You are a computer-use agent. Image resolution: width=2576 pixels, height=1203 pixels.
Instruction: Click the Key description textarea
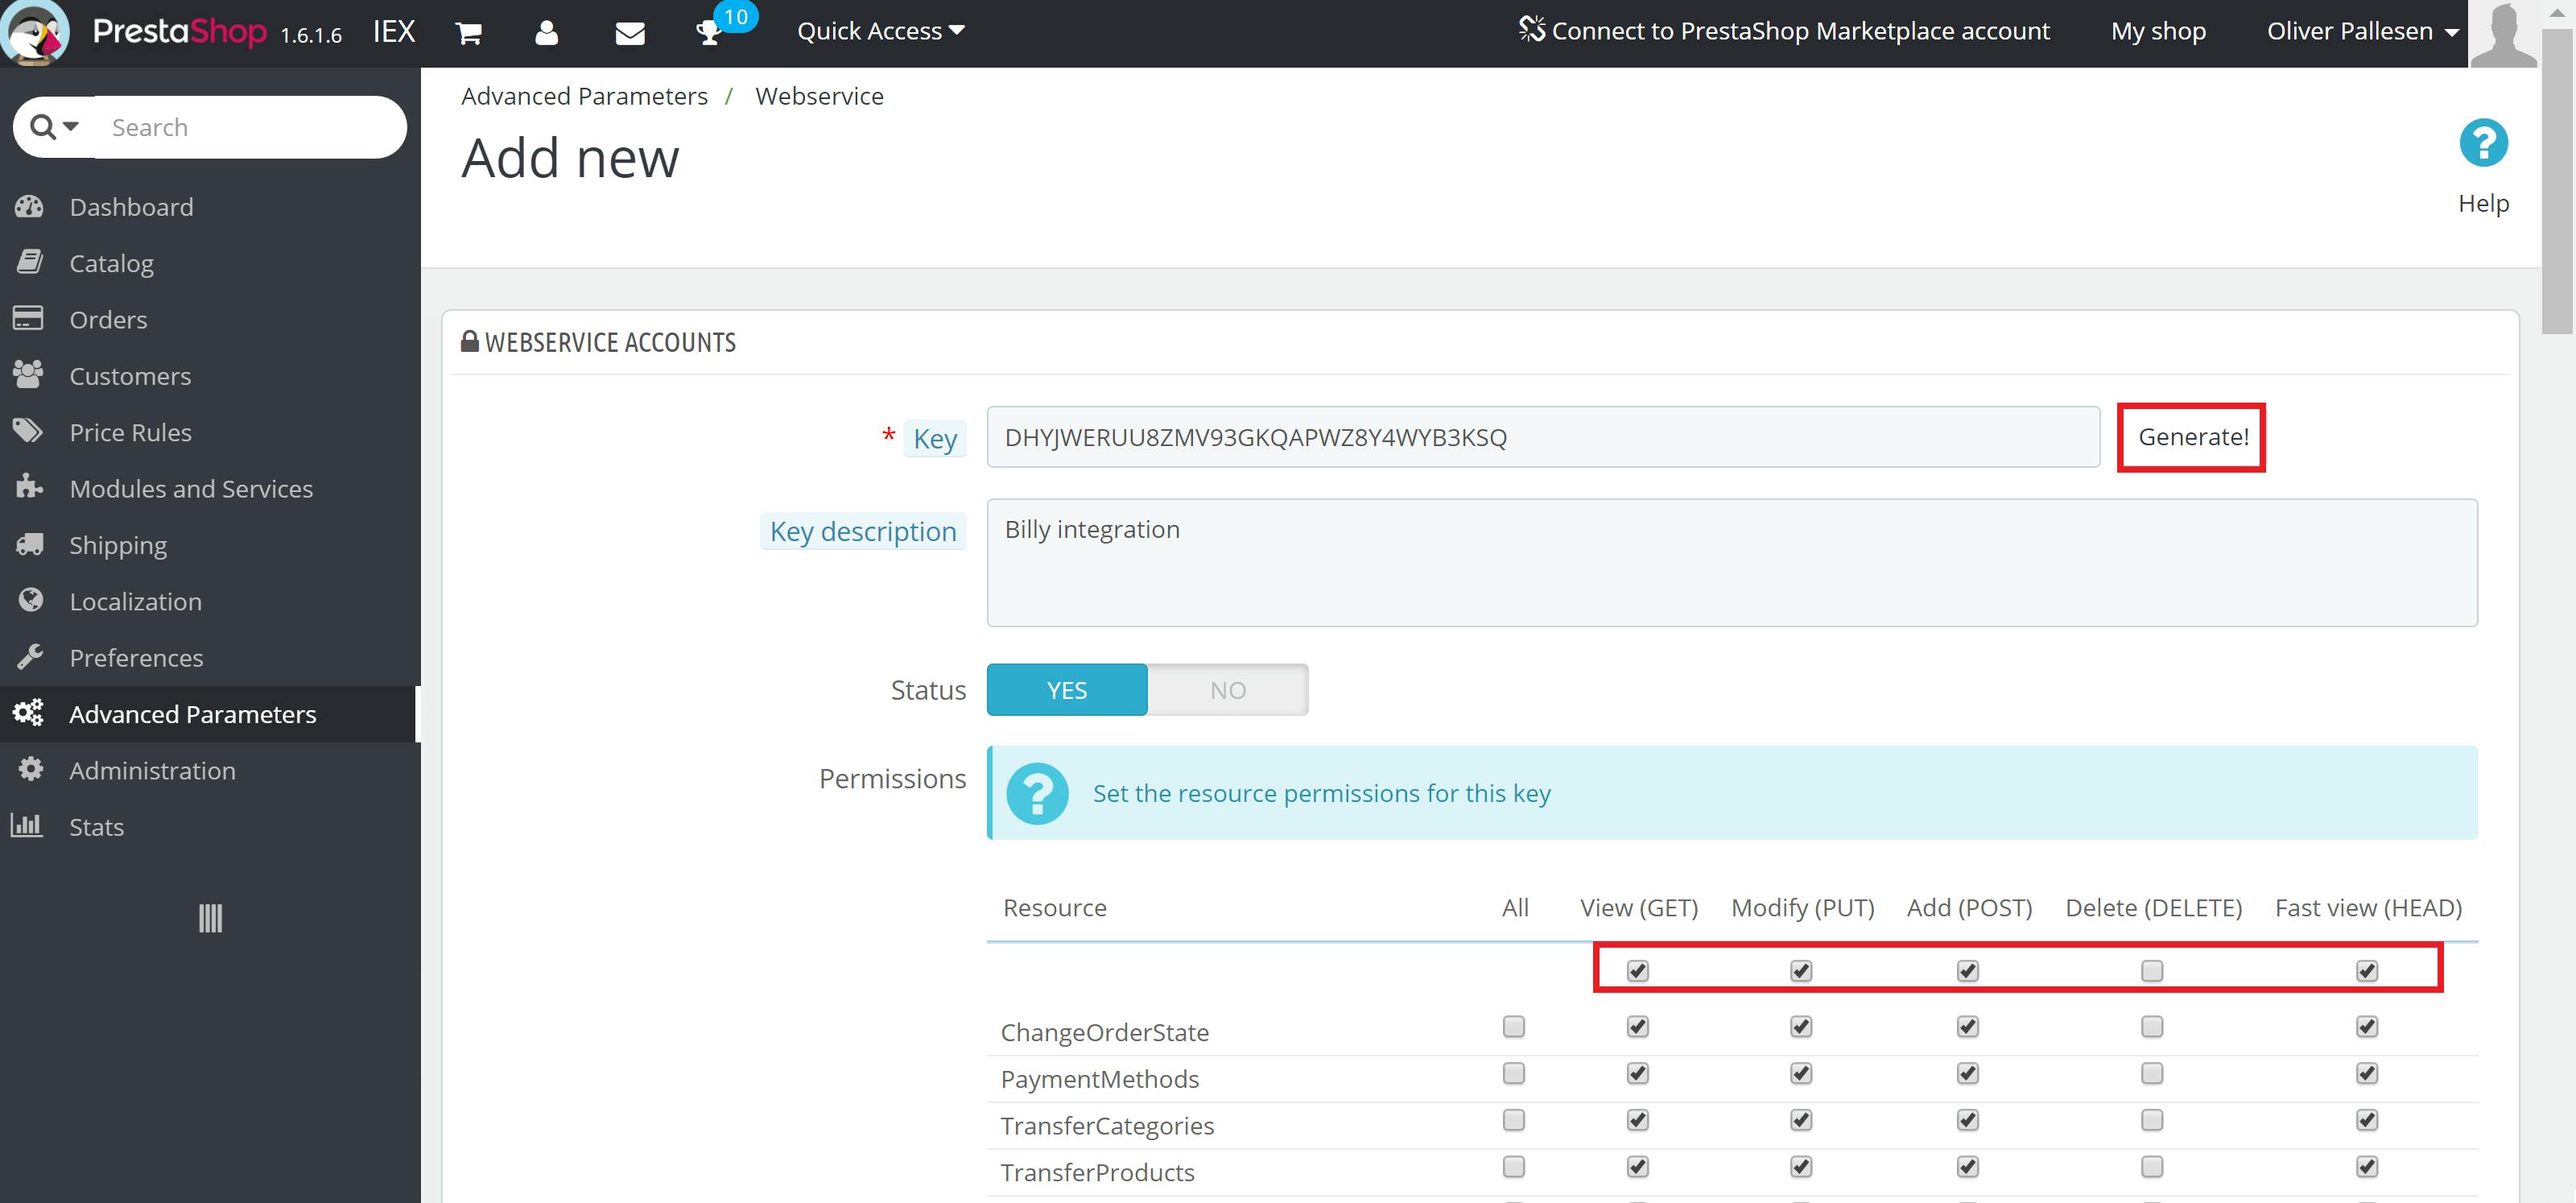click(x=1732, y=563)
